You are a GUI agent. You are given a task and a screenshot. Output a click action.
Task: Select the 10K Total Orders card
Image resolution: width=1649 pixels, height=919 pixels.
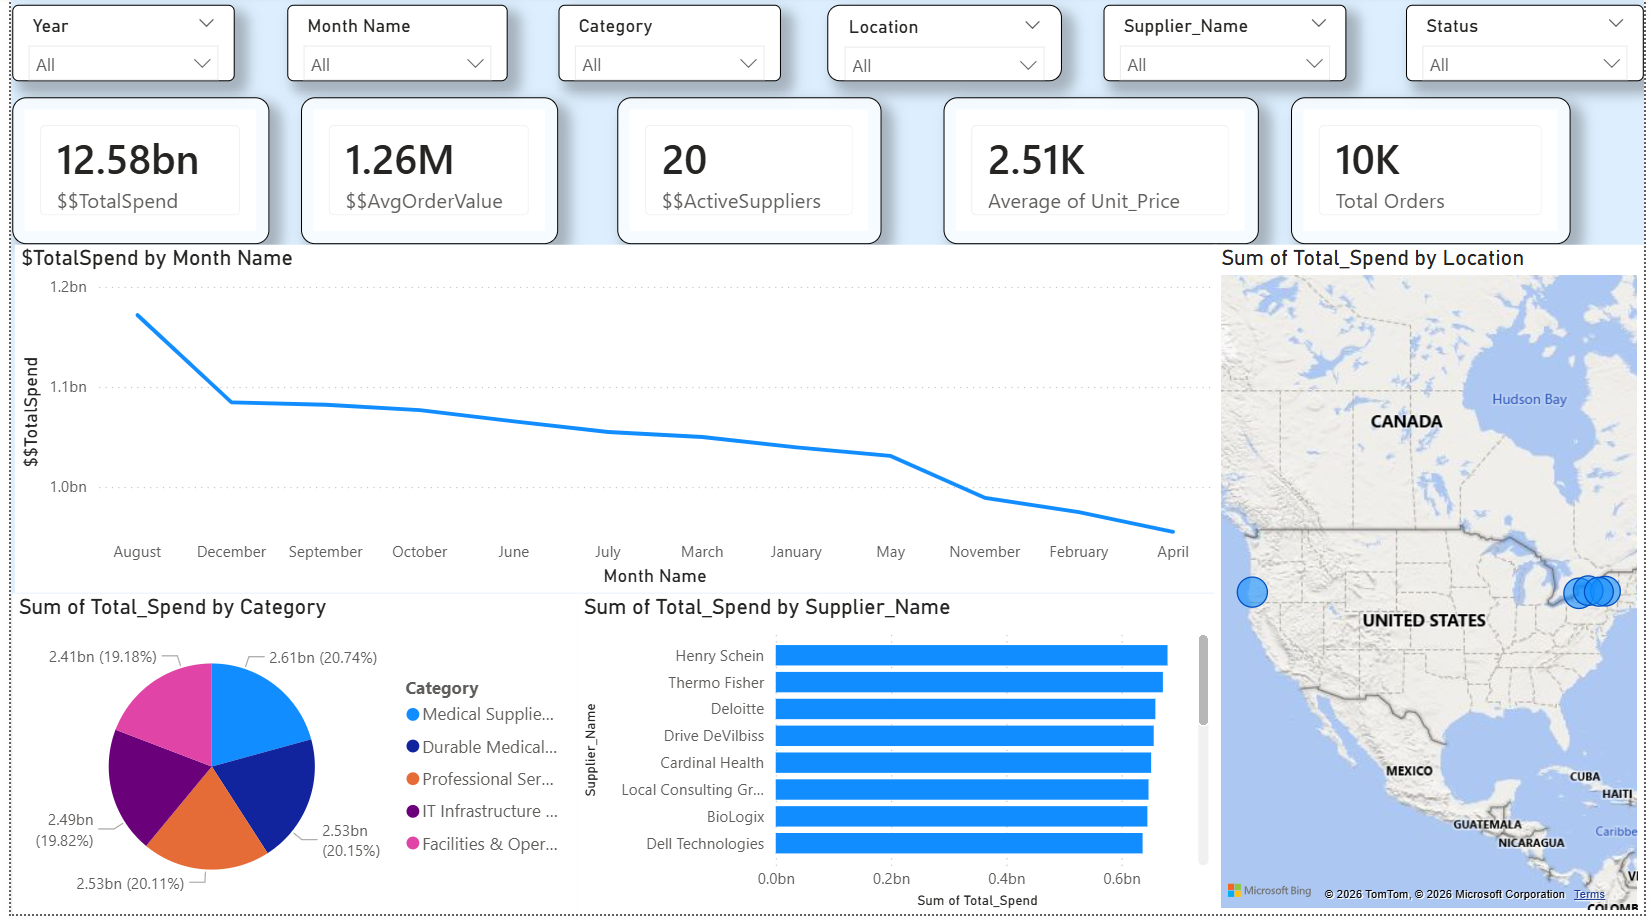pos(1430,171)
